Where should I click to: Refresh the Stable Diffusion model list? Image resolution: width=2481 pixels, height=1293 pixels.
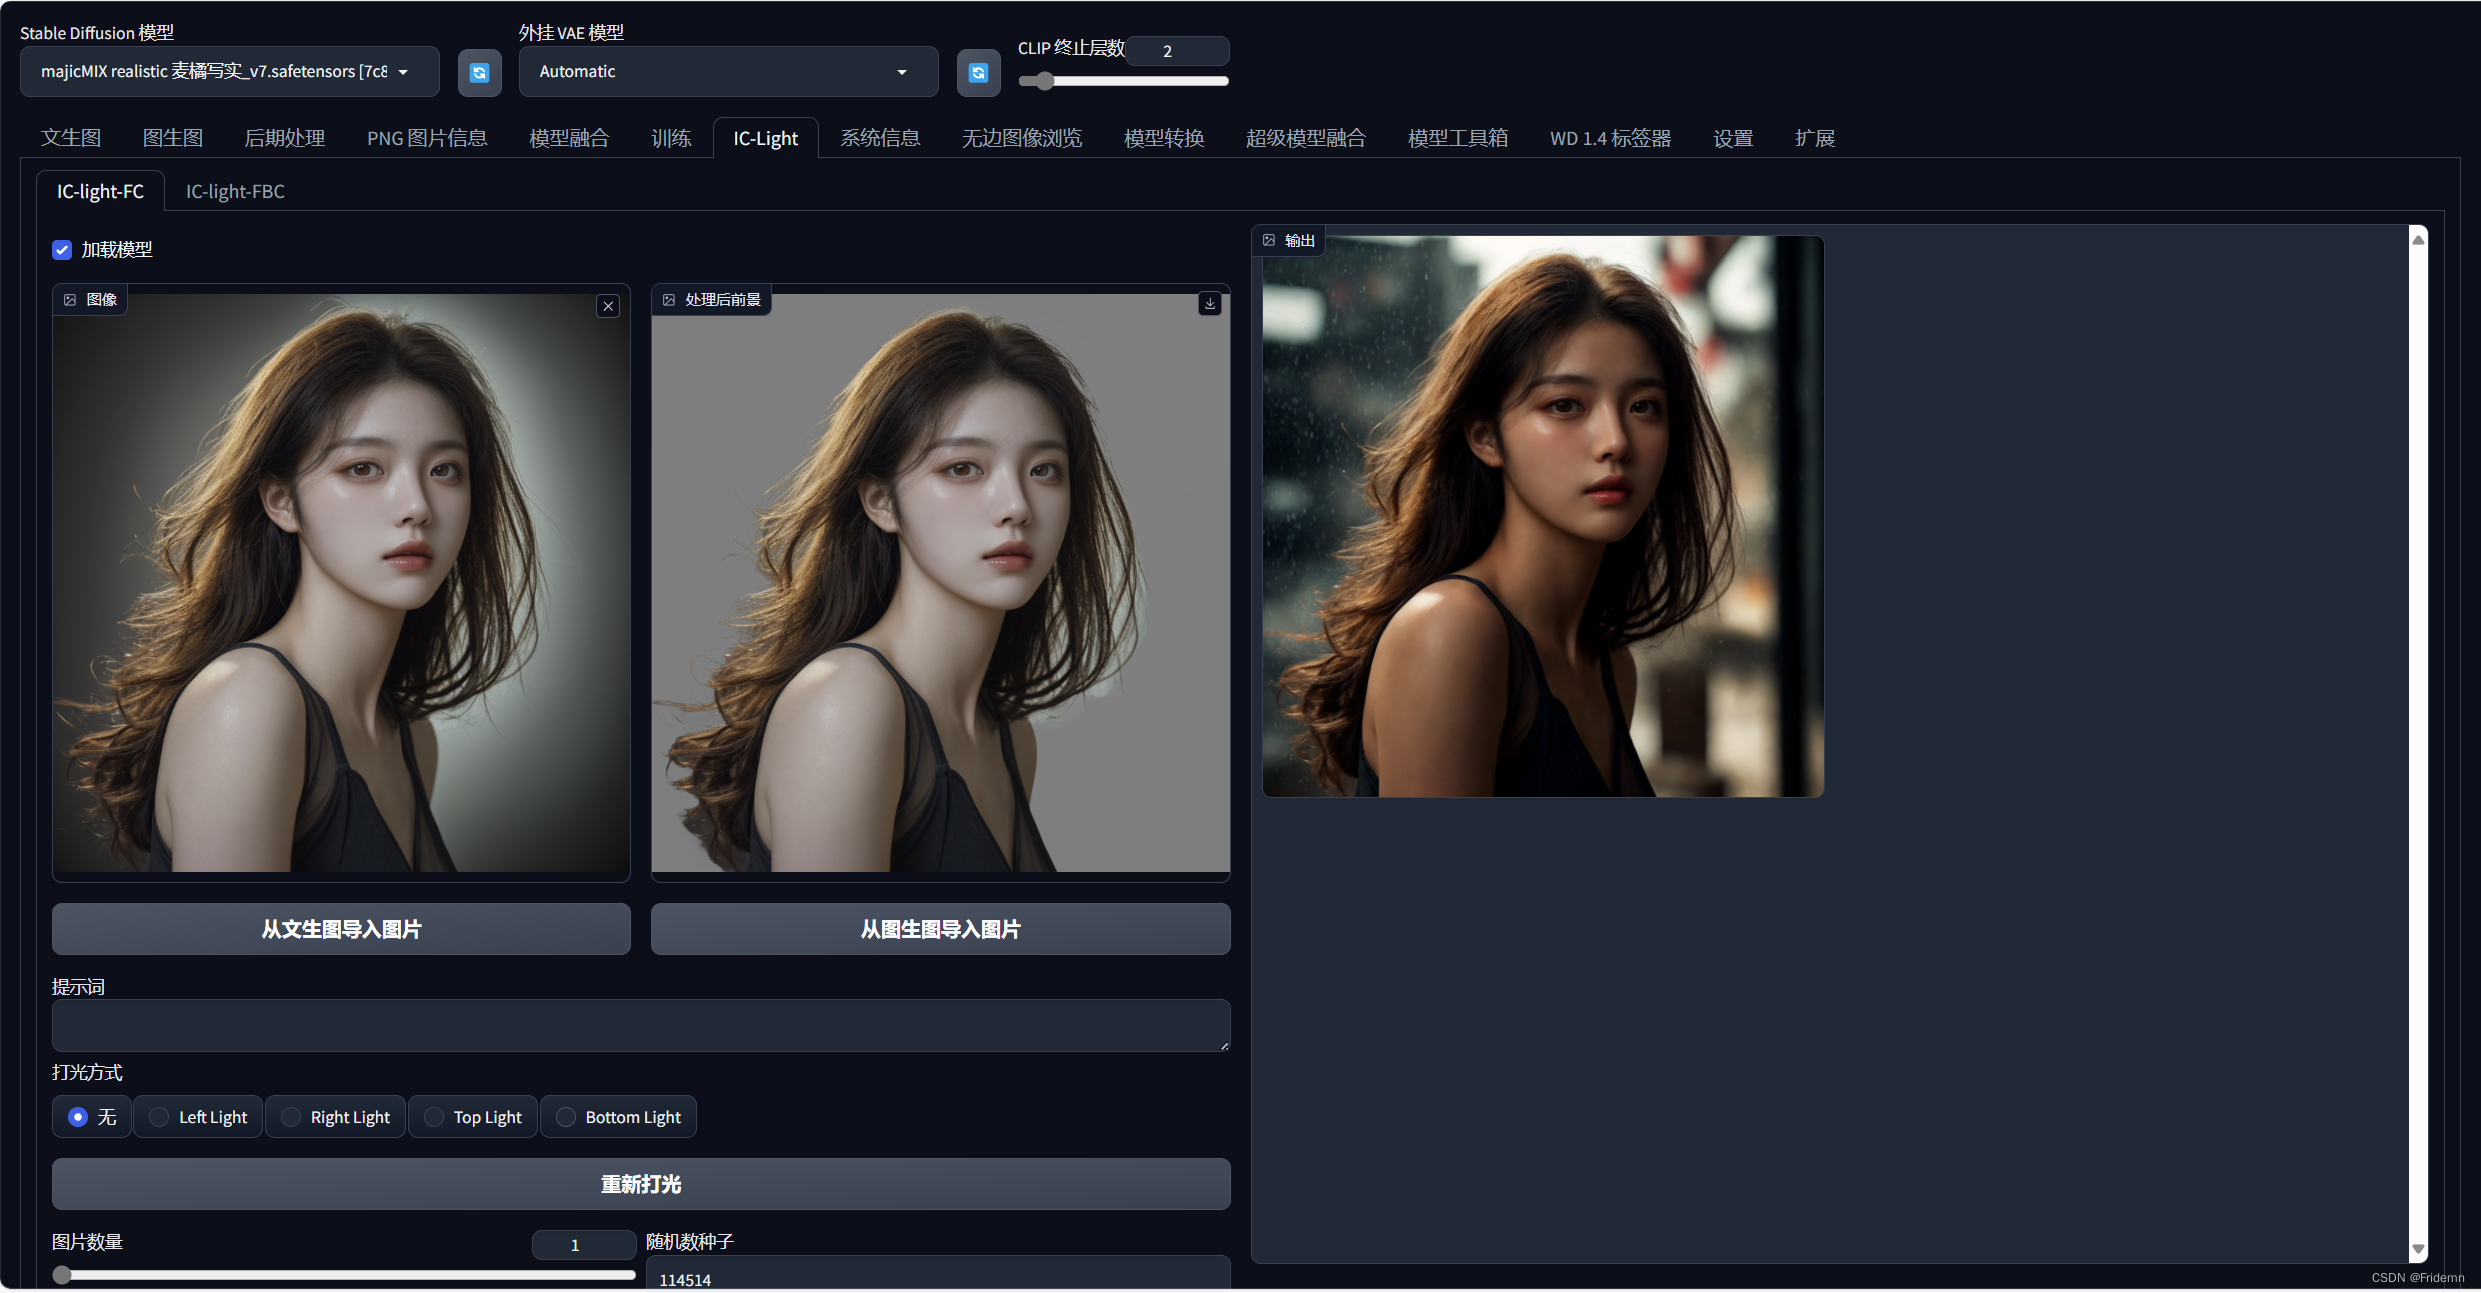coord(479,72)
